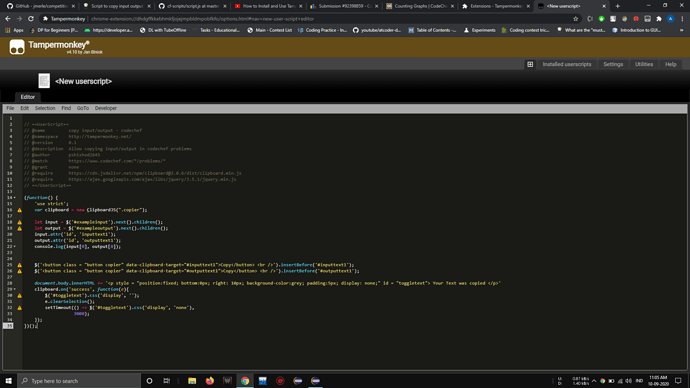Click the browser forward arrow
This screenshot has width=690, height=388.
19,19
